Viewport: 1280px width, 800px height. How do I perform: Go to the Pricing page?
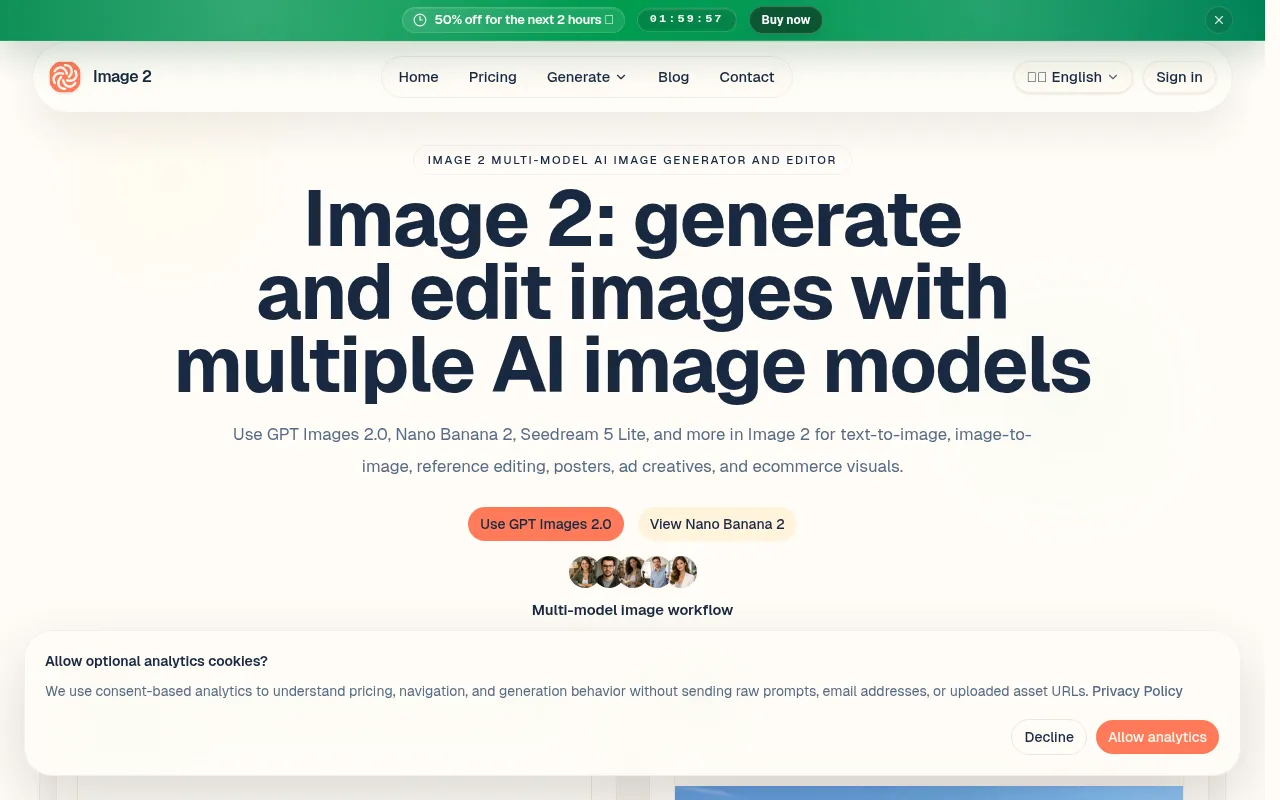(493, 77)
